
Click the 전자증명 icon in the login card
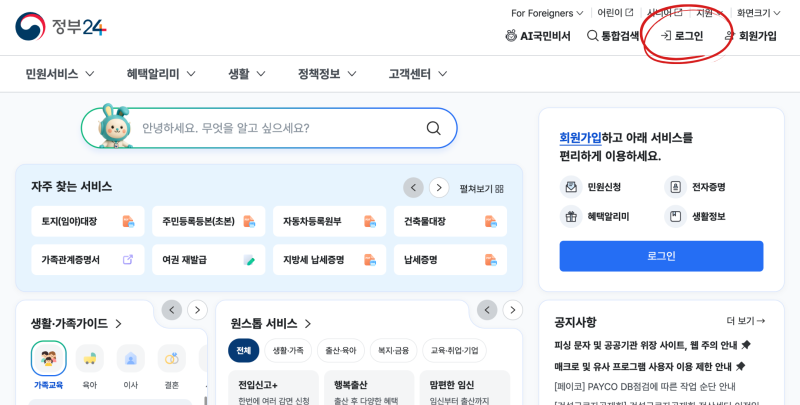[675, 187]
